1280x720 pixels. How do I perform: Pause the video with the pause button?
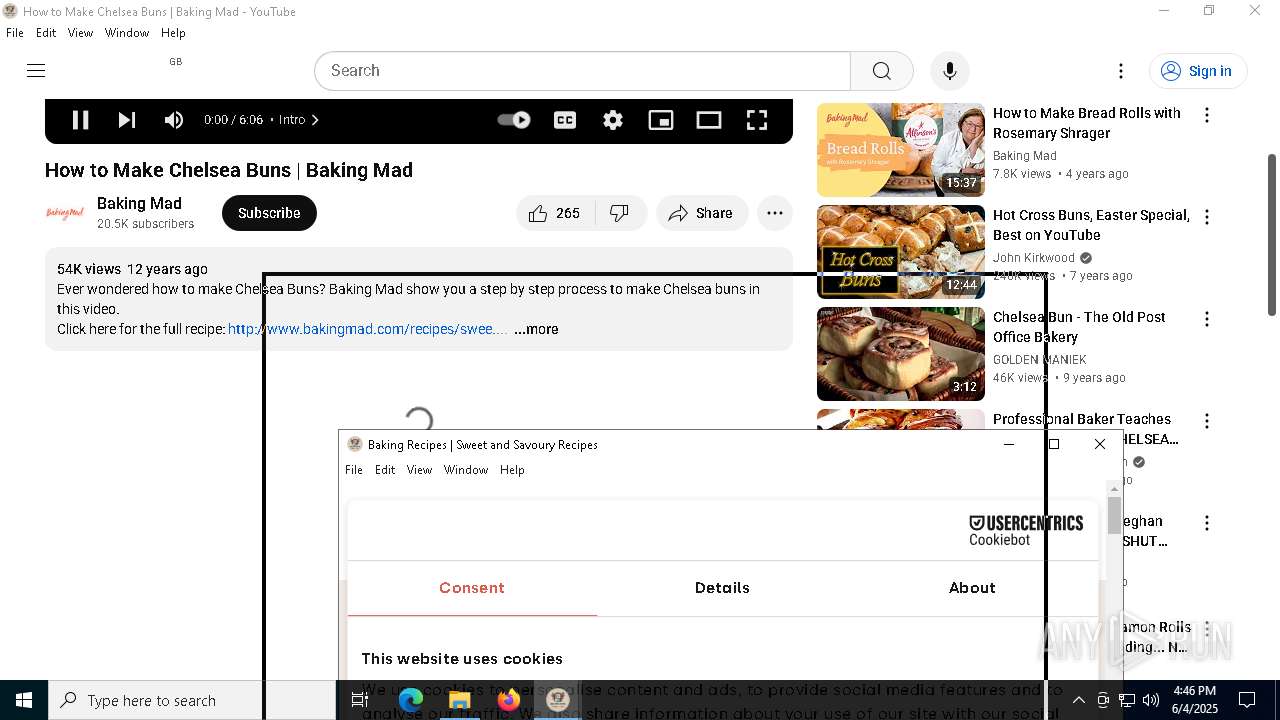point(80,120)
